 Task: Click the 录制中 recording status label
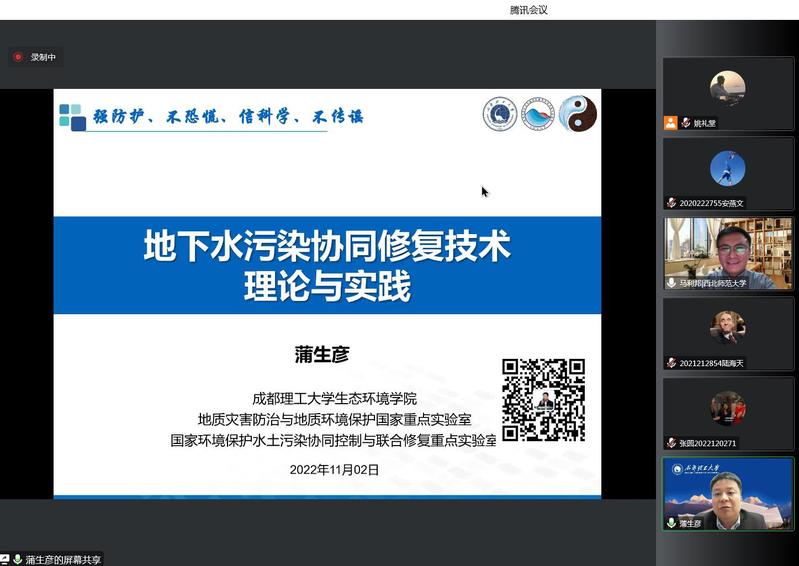point(43,57)
